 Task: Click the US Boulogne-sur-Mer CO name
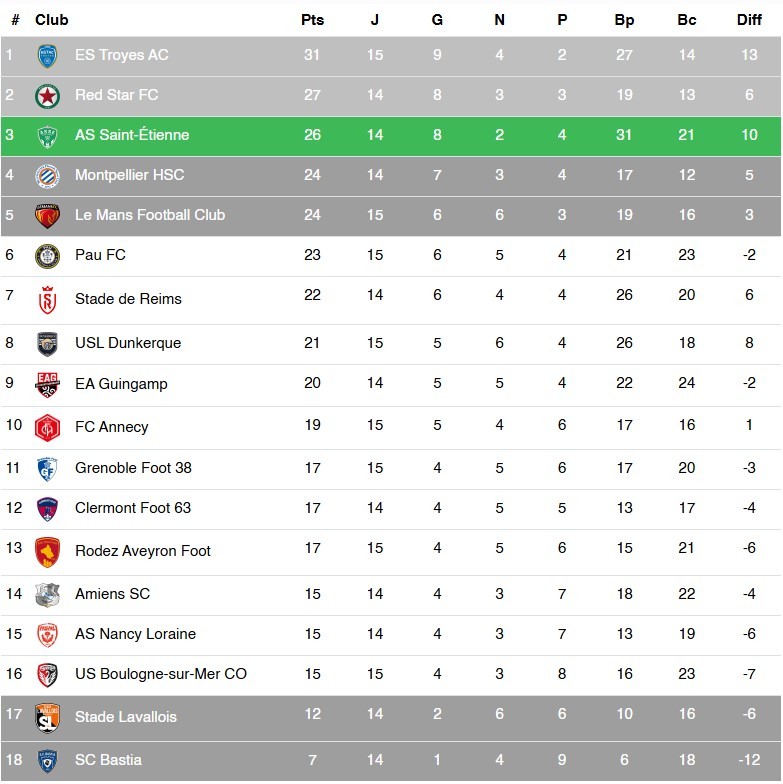(161, 674)
